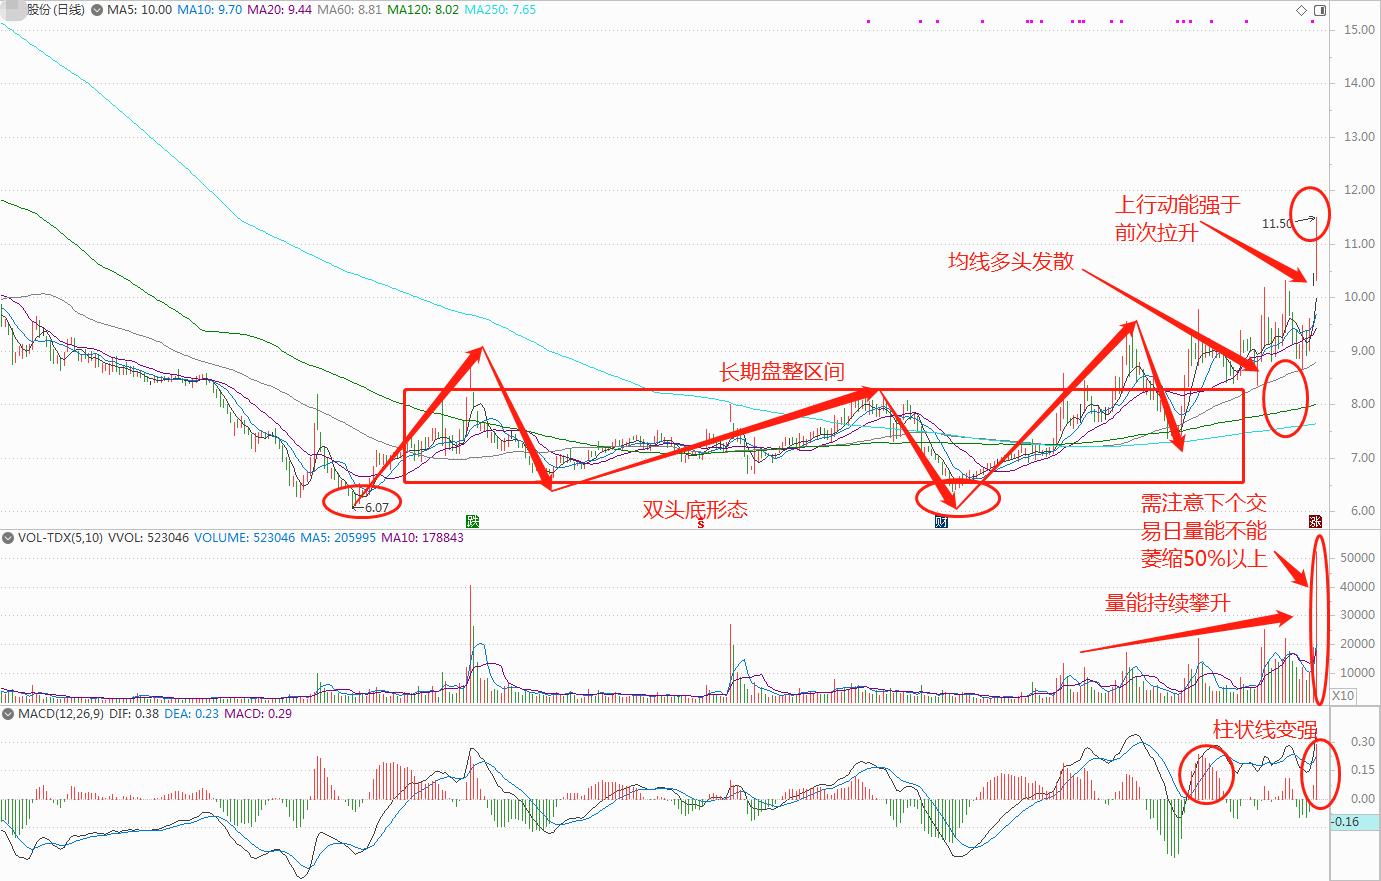Select the MA10: 9.70 label
1381x881 pixels.
210,9
